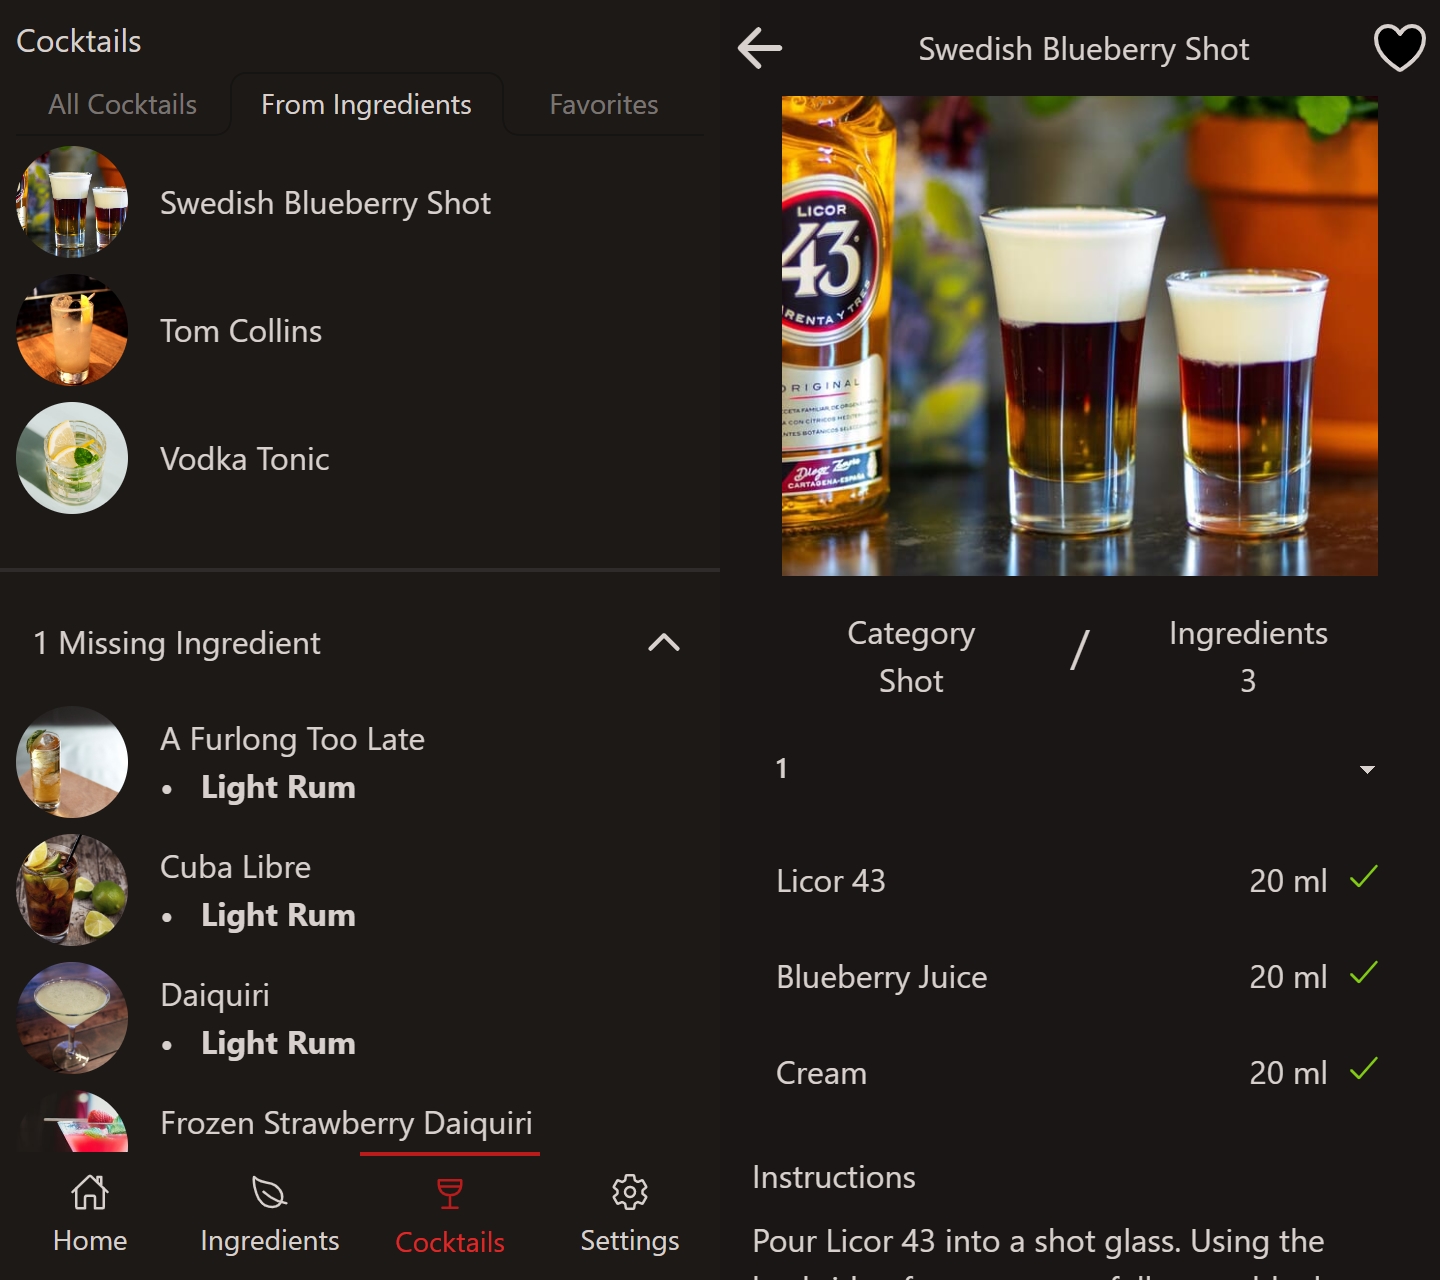Open the Settings gear icon

630,1192
